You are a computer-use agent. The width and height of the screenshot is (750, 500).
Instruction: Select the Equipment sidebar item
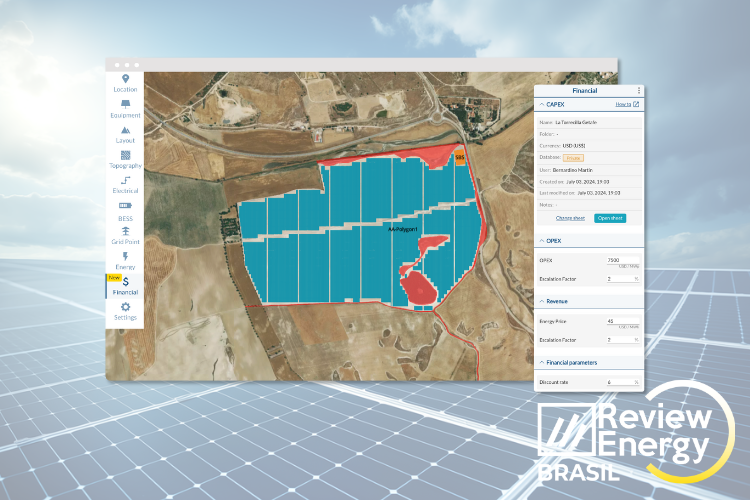coord(125,109)
